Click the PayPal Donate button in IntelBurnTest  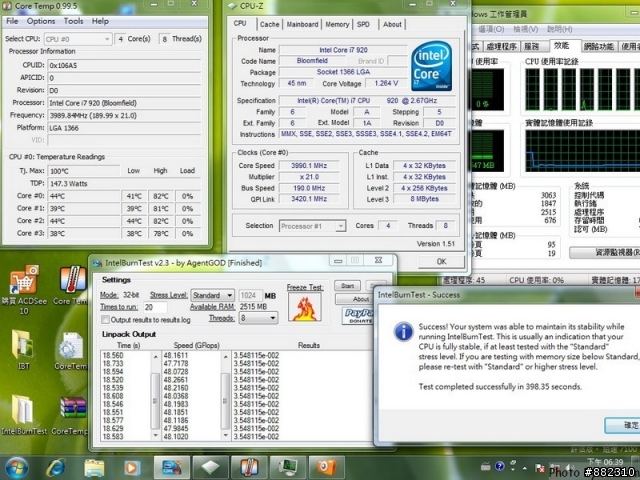pyautogui.click(x=358, y=316)
